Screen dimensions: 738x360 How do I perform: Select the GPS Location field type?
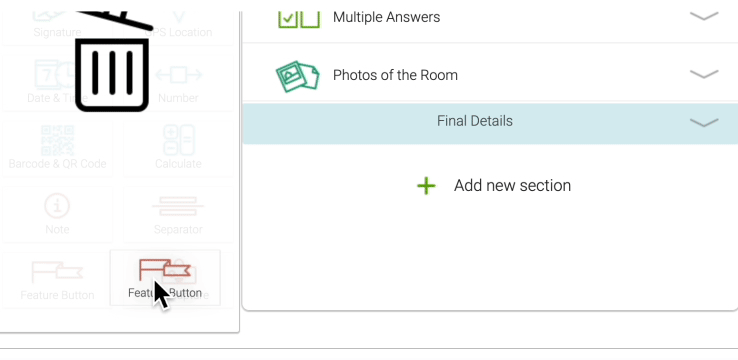tap(178, 28)
